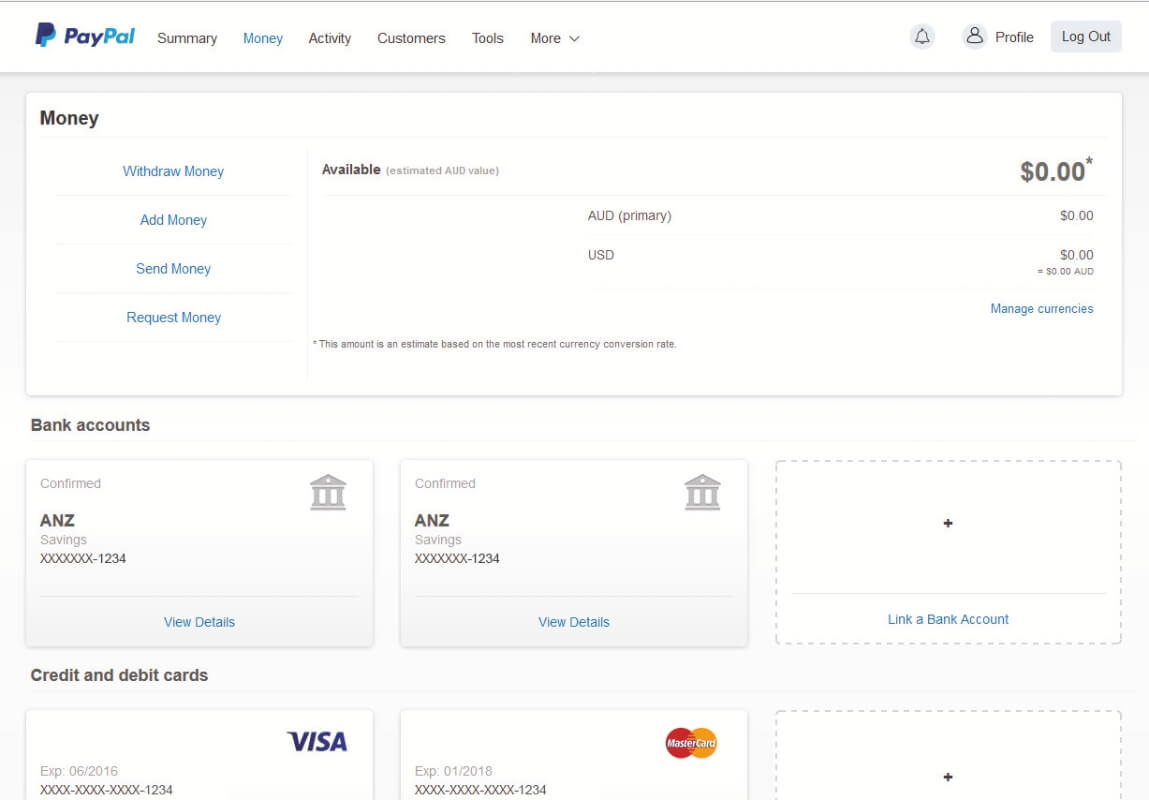The width and height of the screenshot is (1149, 800).
Task: View Details of the first ANZ account
Action: click(199, 622)
